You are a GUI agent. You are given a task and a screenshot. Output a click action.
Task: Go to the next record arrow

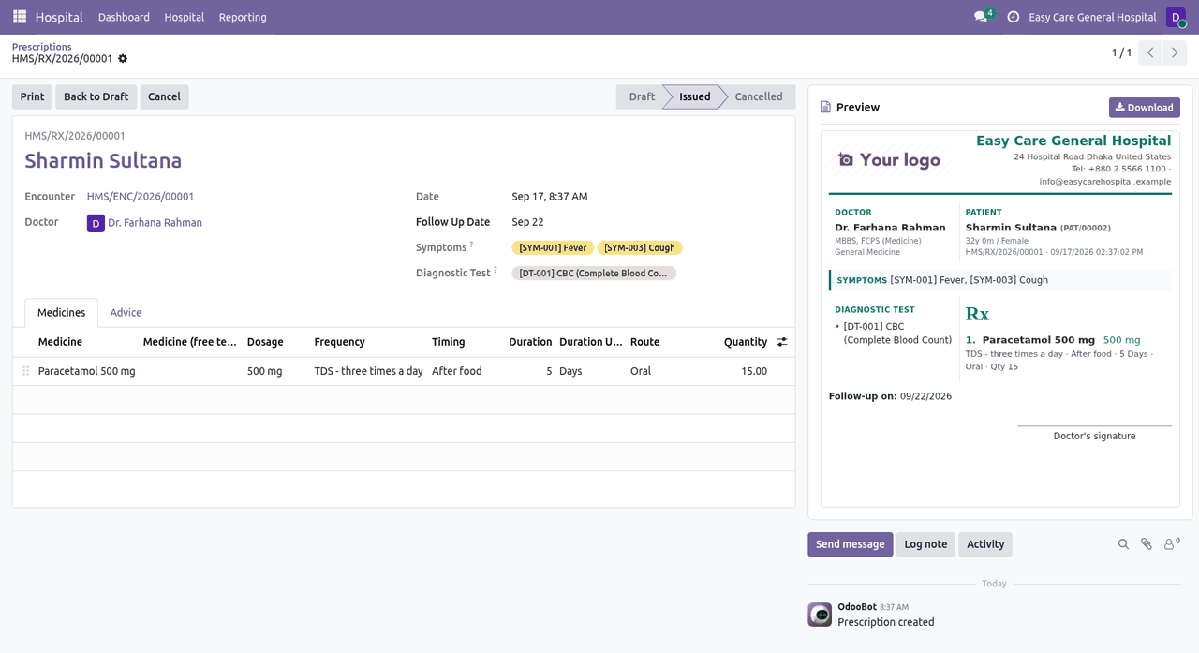tap(1175, 53)
